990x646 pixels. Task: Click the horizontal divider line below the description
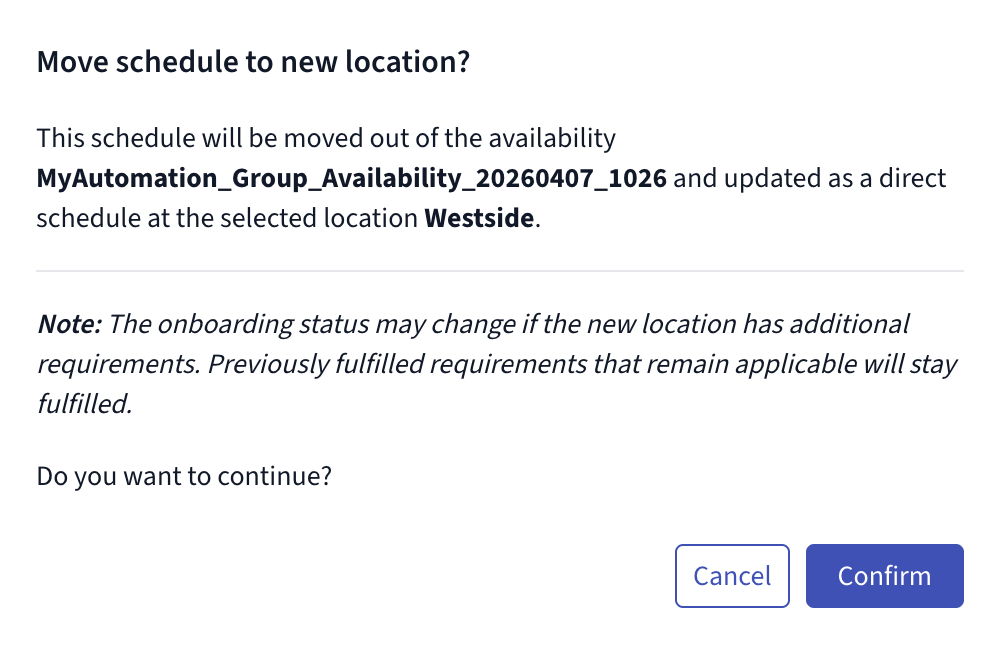point(500,271)
